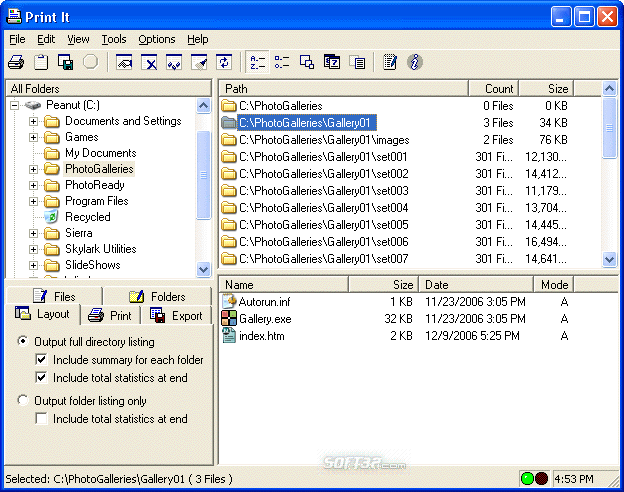Click the Peanut (C:) drive icon
Screen dimensions: 624x492
[x=33, y=105]
